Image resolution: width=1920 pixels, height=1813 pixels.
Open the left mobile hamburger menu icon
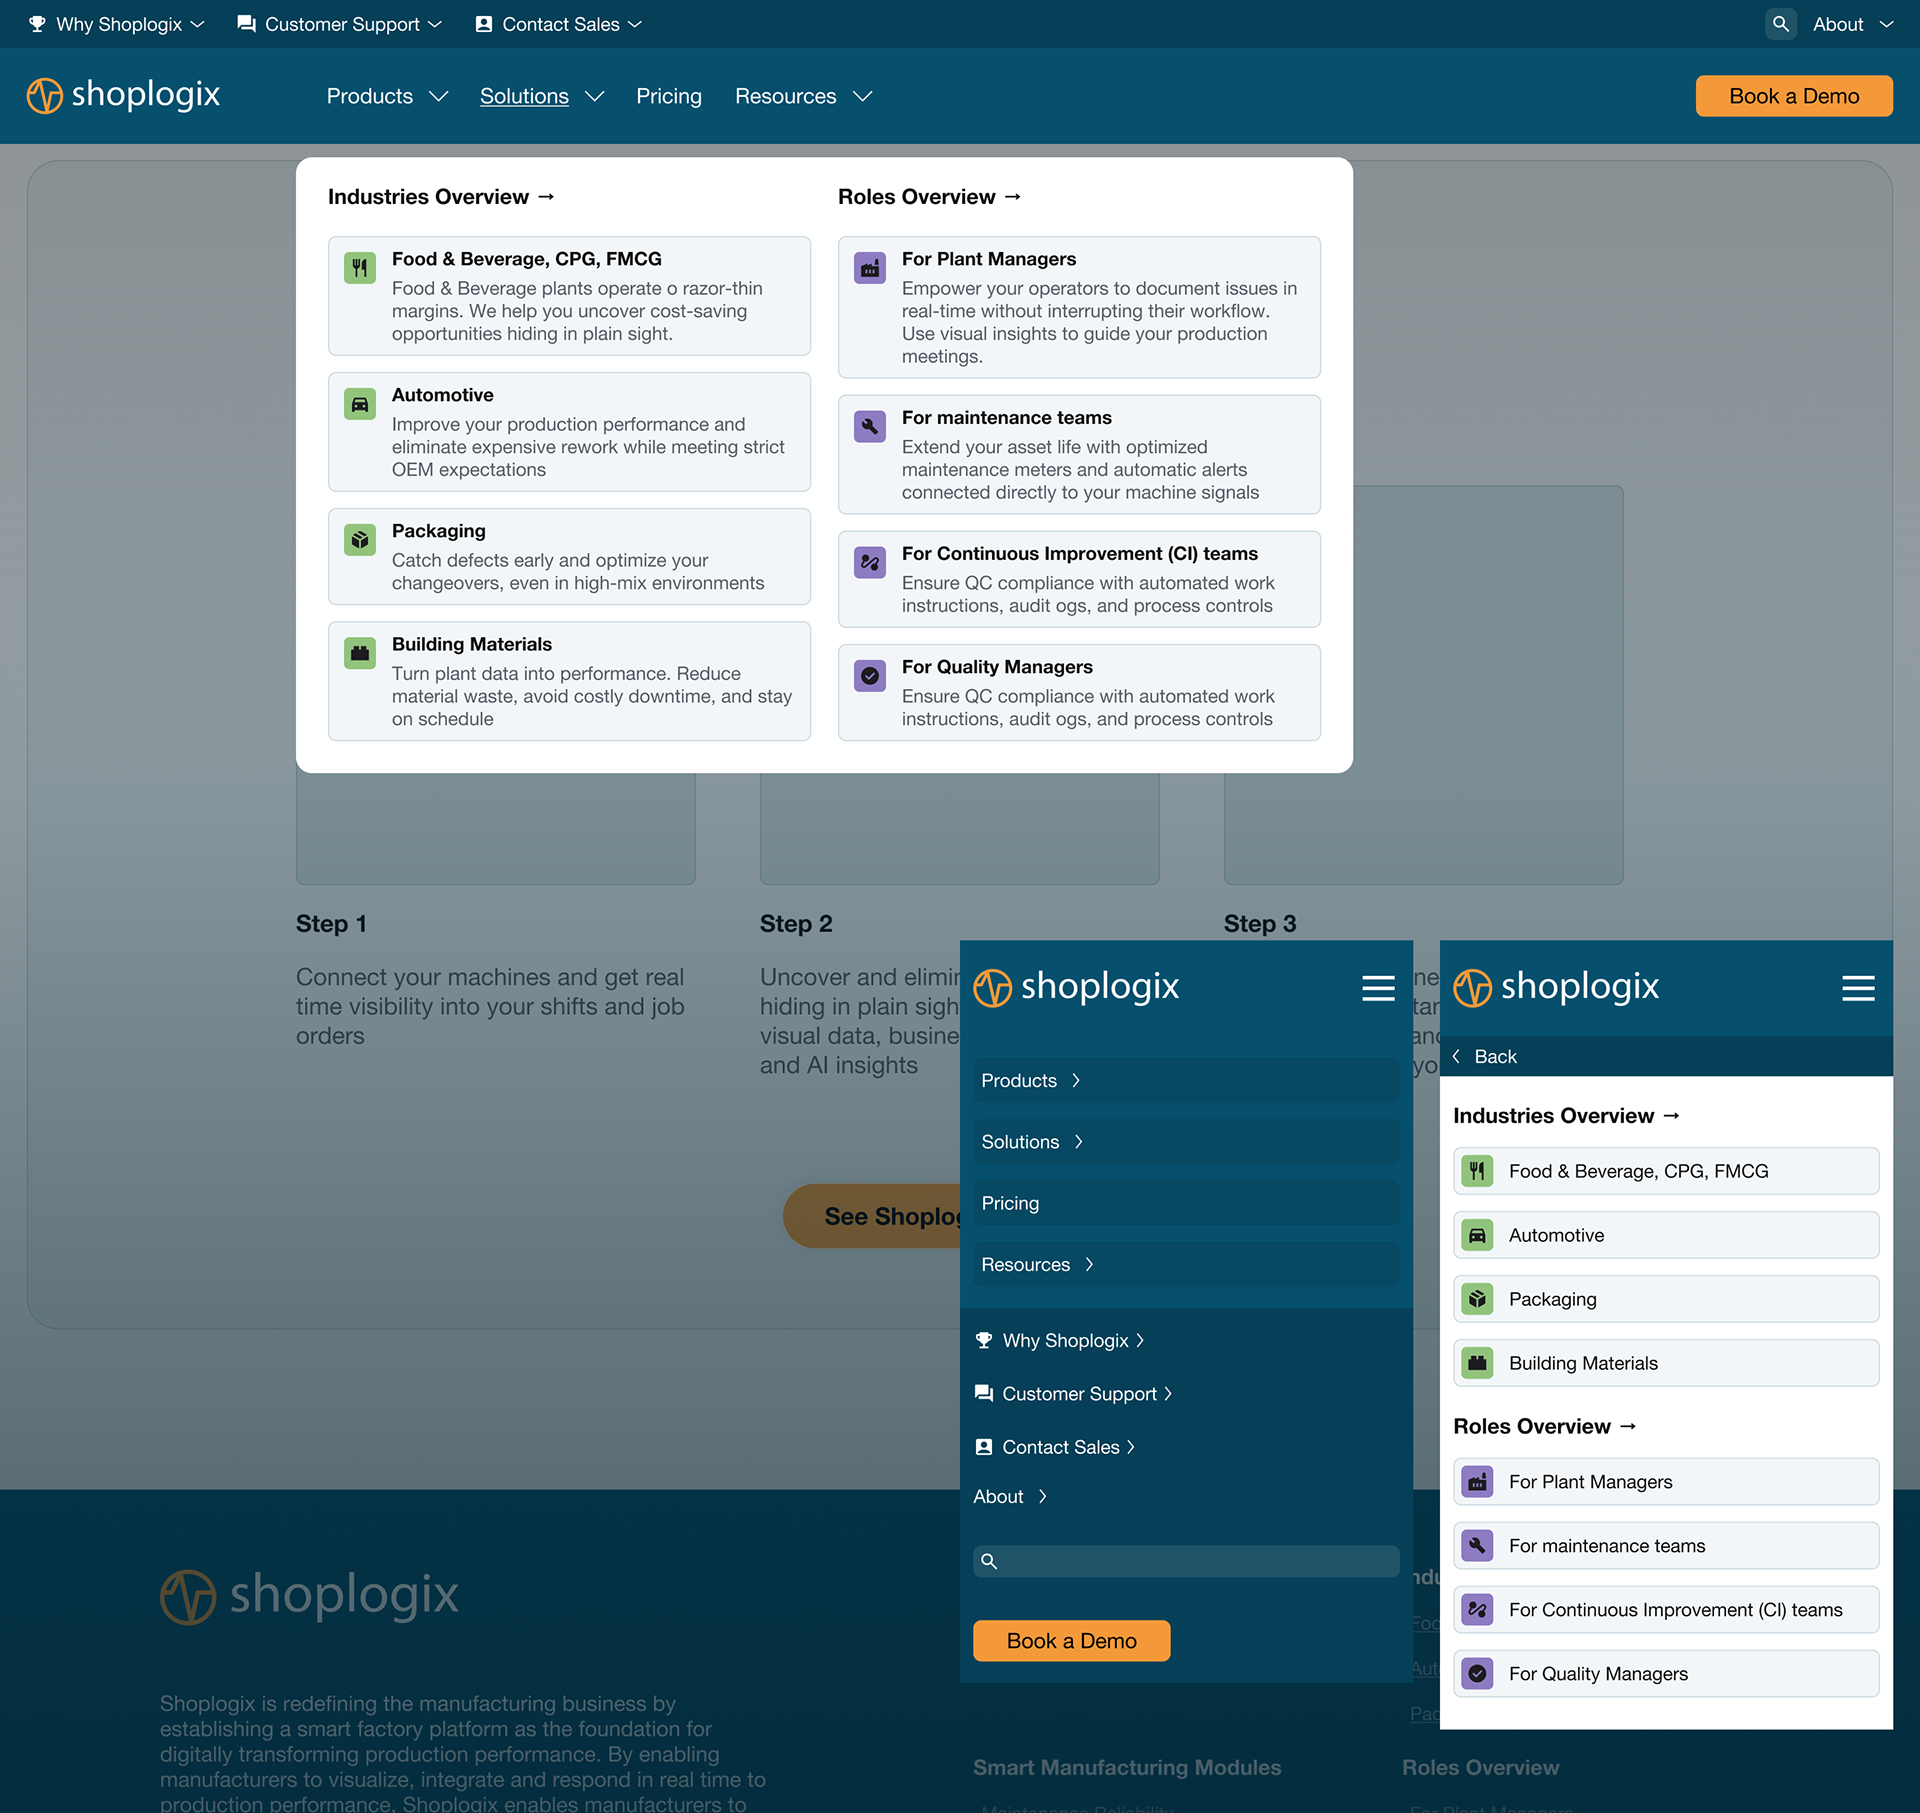coord(1378,988)
